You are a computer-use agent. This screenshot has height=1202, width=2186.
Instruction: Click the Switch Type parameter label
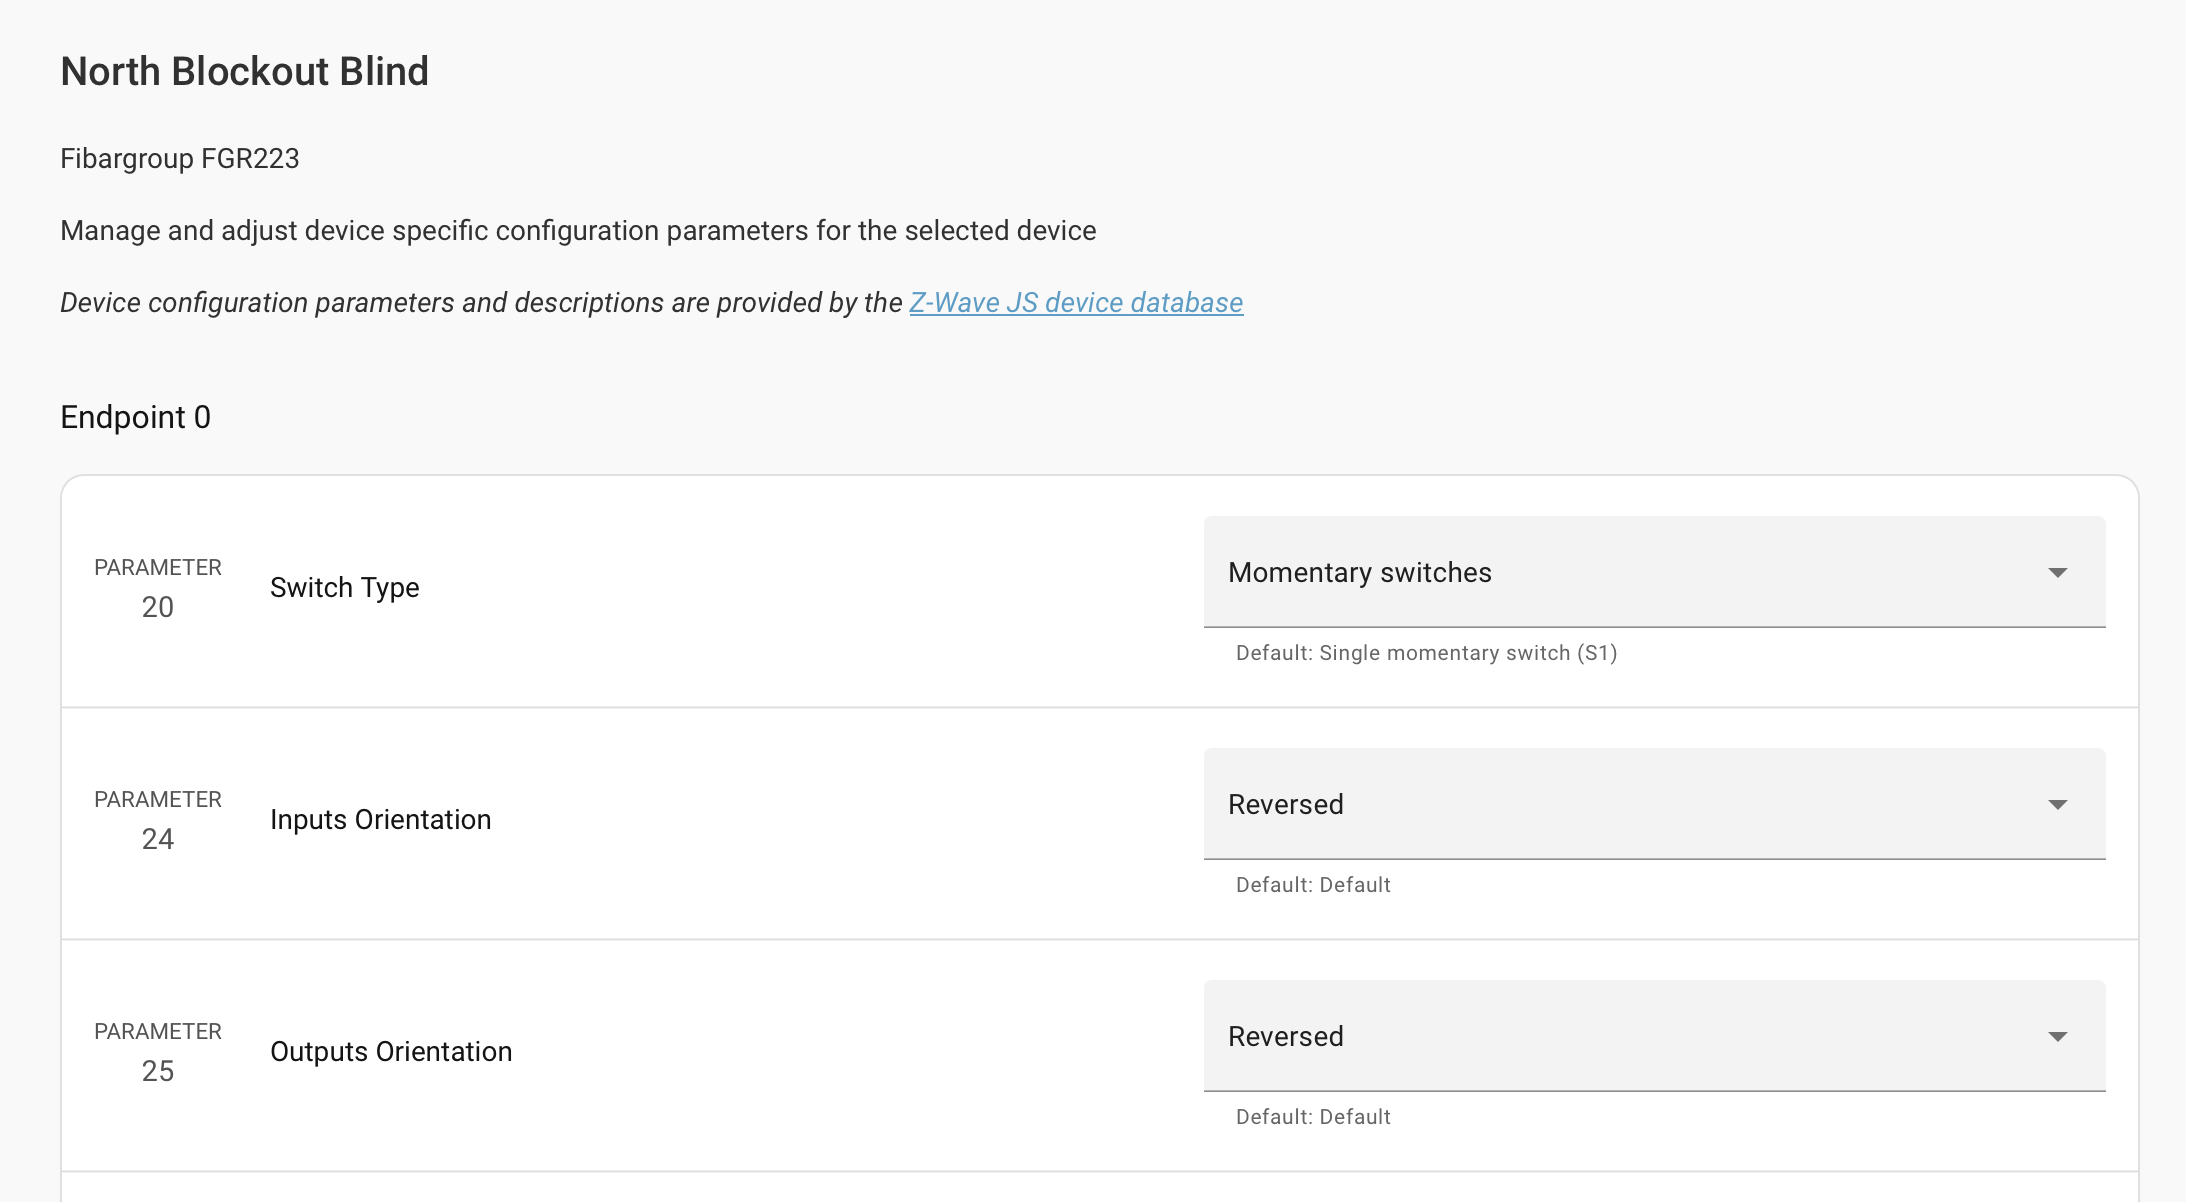(344, 587)
